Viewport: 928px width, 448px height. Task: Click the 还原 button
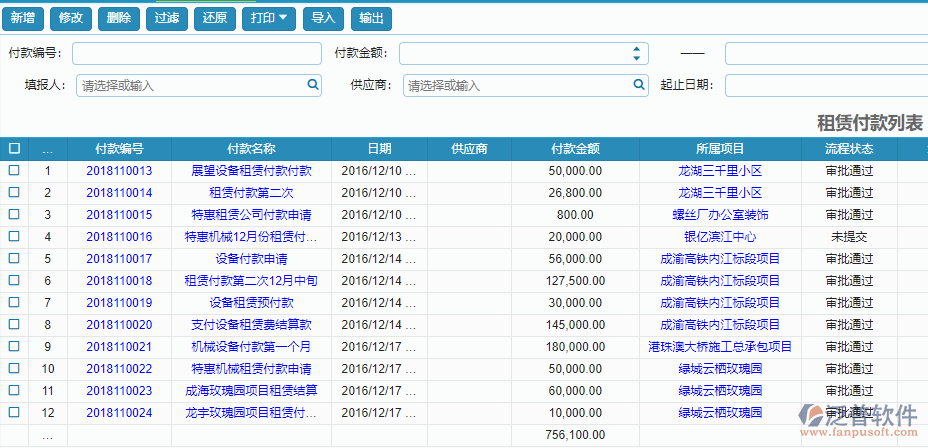pyautogui.click(x=215, y=19)
